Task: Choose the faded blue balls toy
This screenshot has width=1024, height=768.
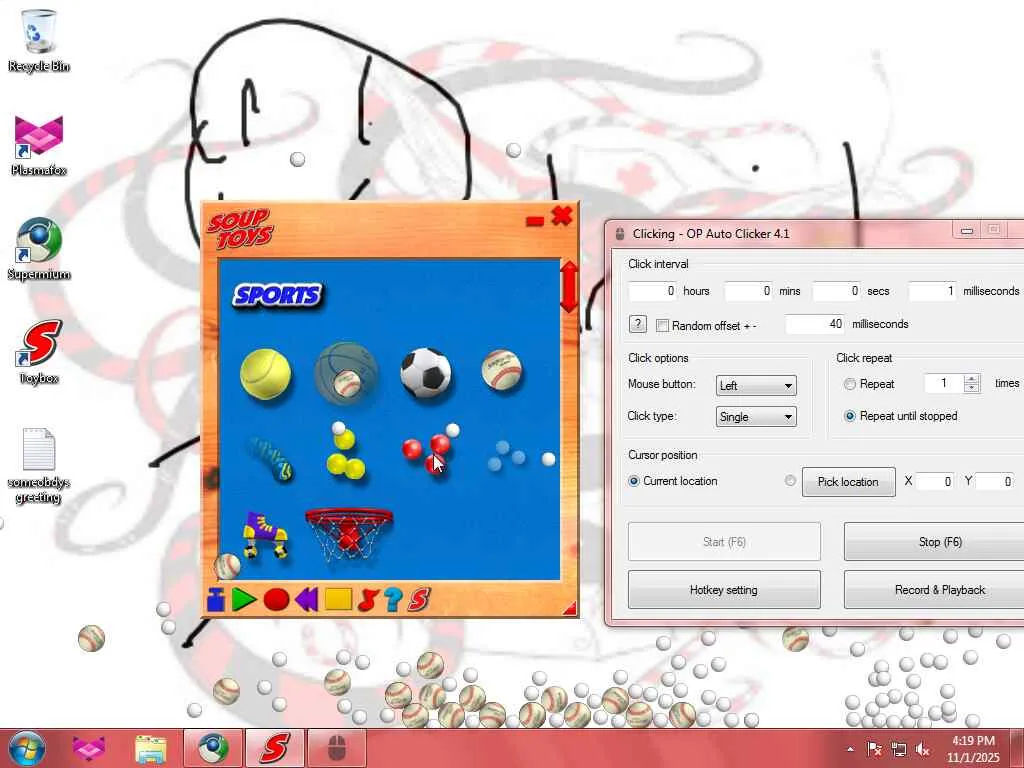Action: pyautogui.click(x=507, y=455)
